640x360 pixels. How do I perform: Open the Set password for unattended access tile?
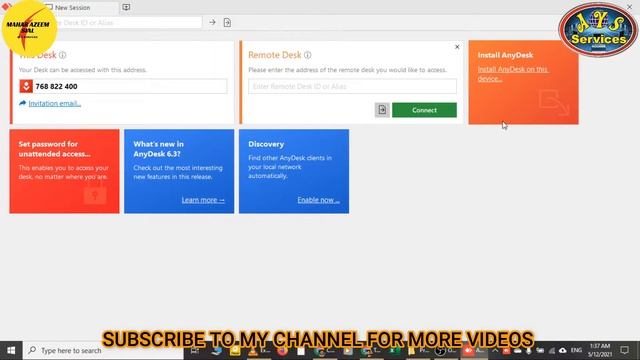point(64,171)
